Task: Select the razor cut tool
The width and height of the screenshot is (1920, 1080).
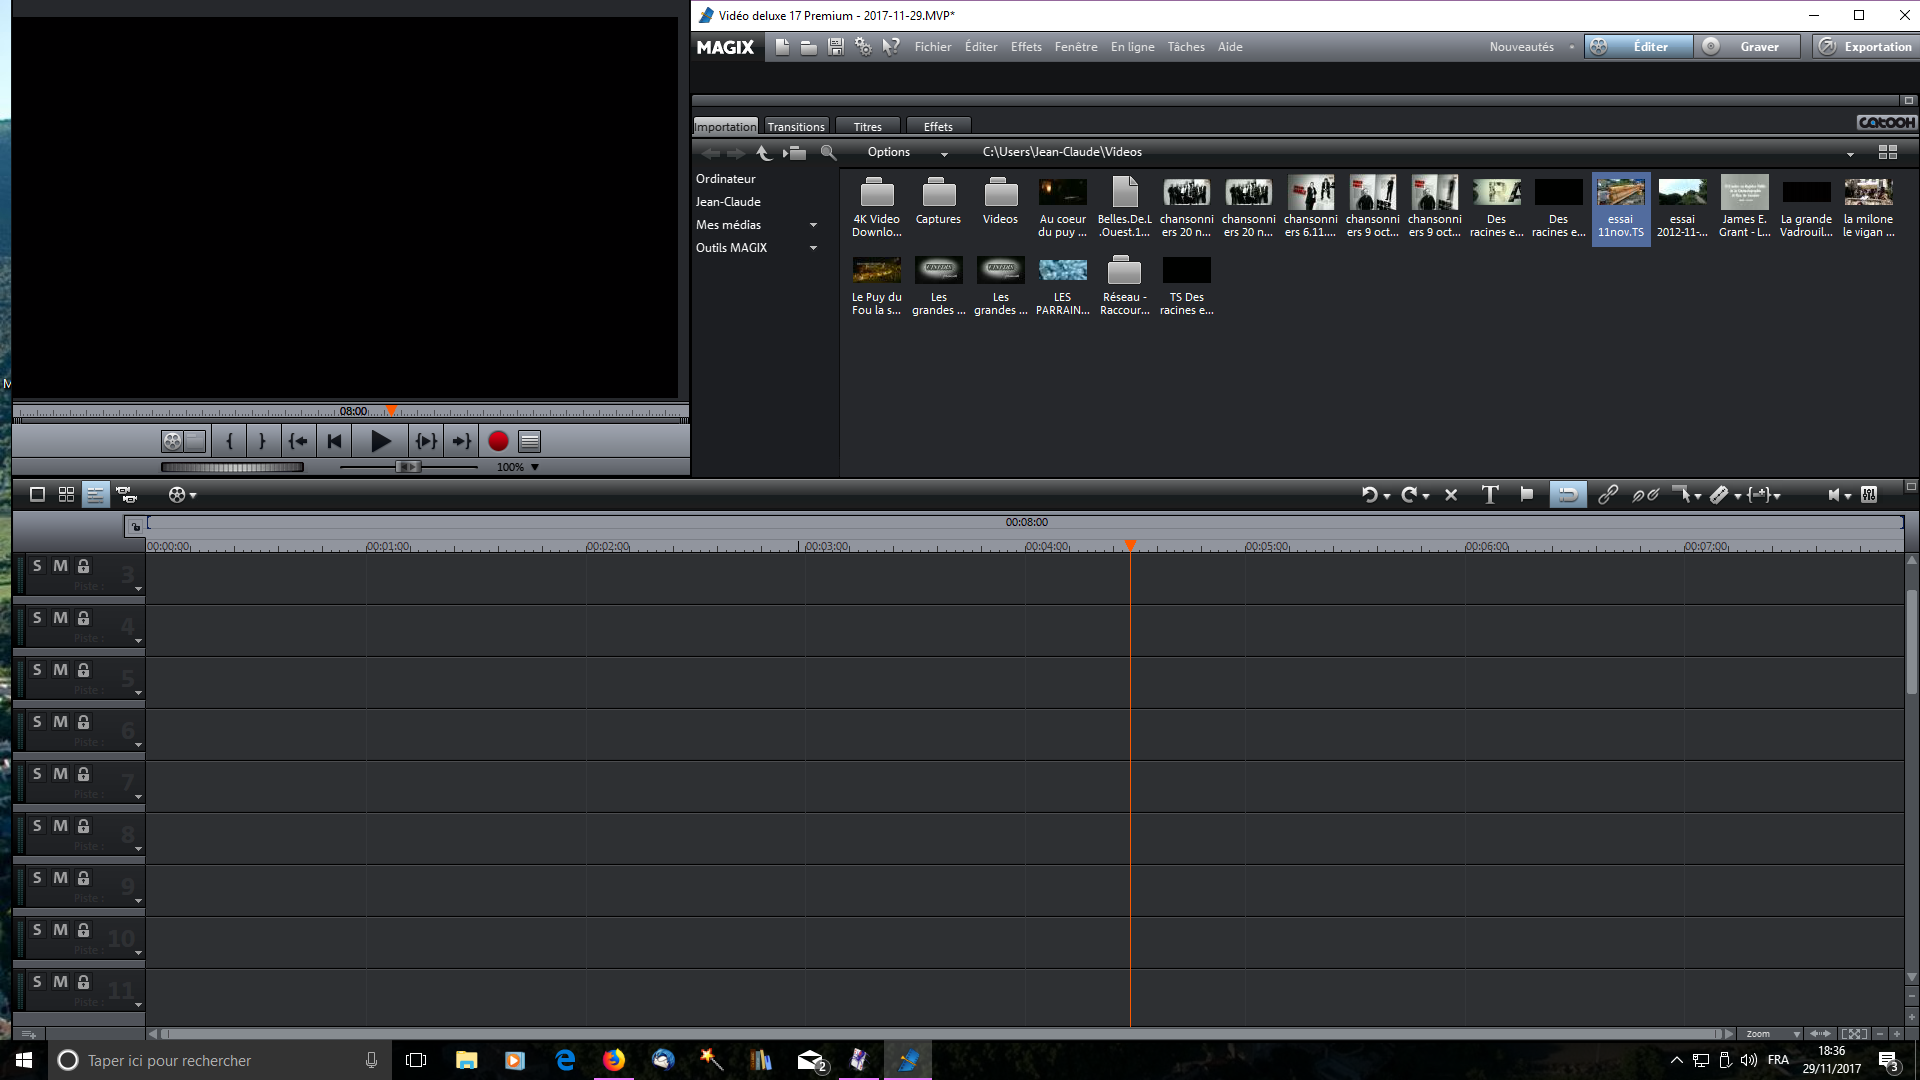Action: (x=1719, y=494)
